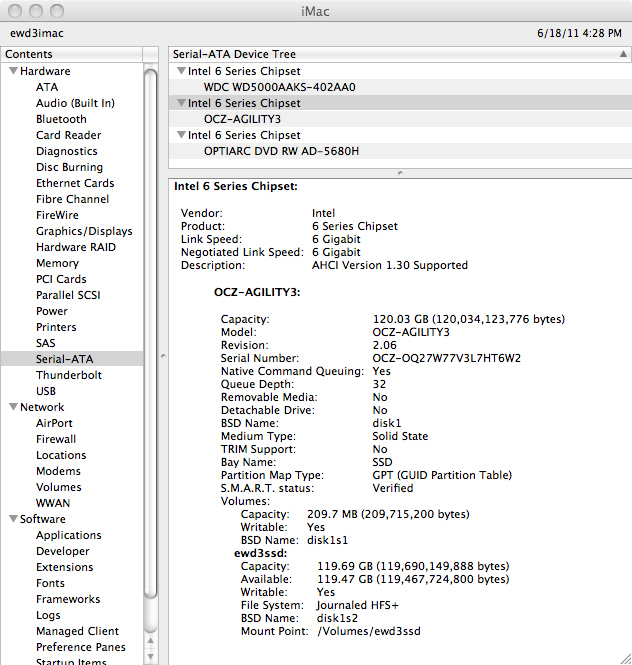This screenshot has width=632, height=665.
Task: Open Audio (Built In) section
Action: click(x=75, y=103)
